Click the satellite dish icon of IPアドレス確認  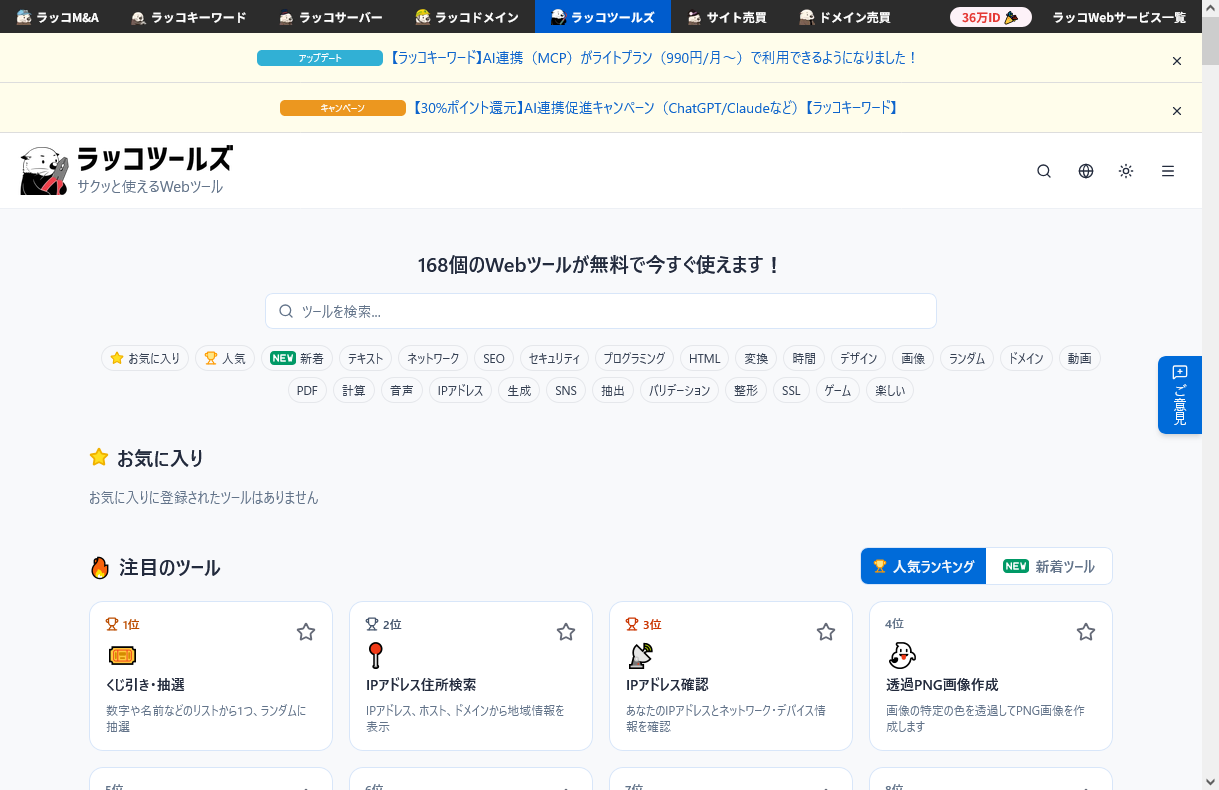(640, 656)
